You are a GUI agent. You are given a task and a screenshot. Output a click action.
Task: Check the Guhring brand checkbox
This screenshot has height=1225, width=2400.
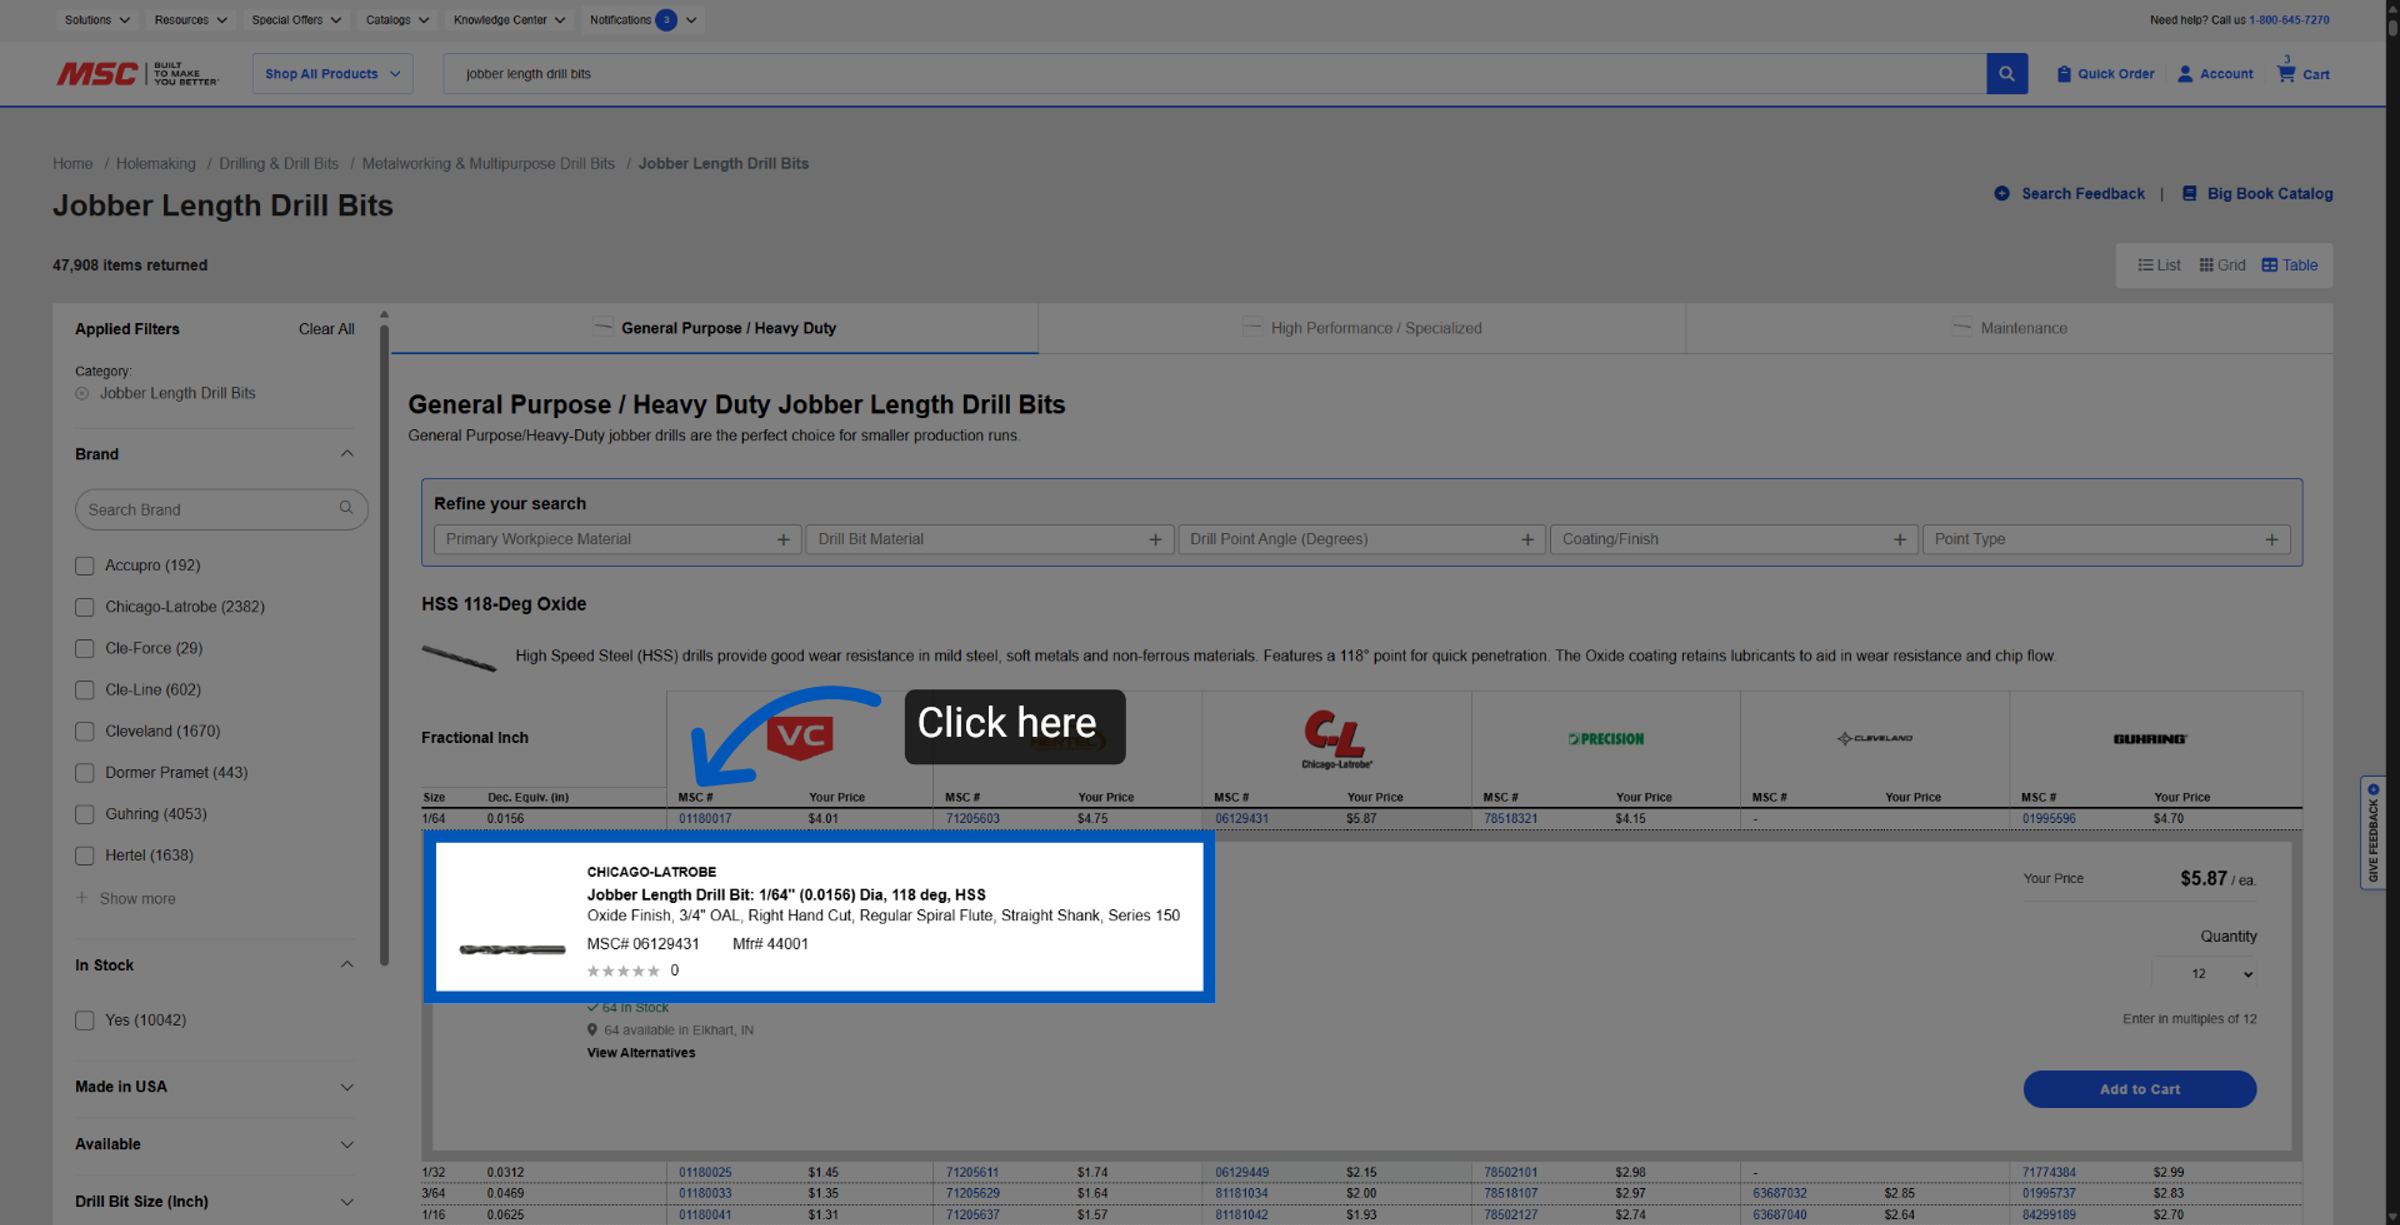point(85,815)
